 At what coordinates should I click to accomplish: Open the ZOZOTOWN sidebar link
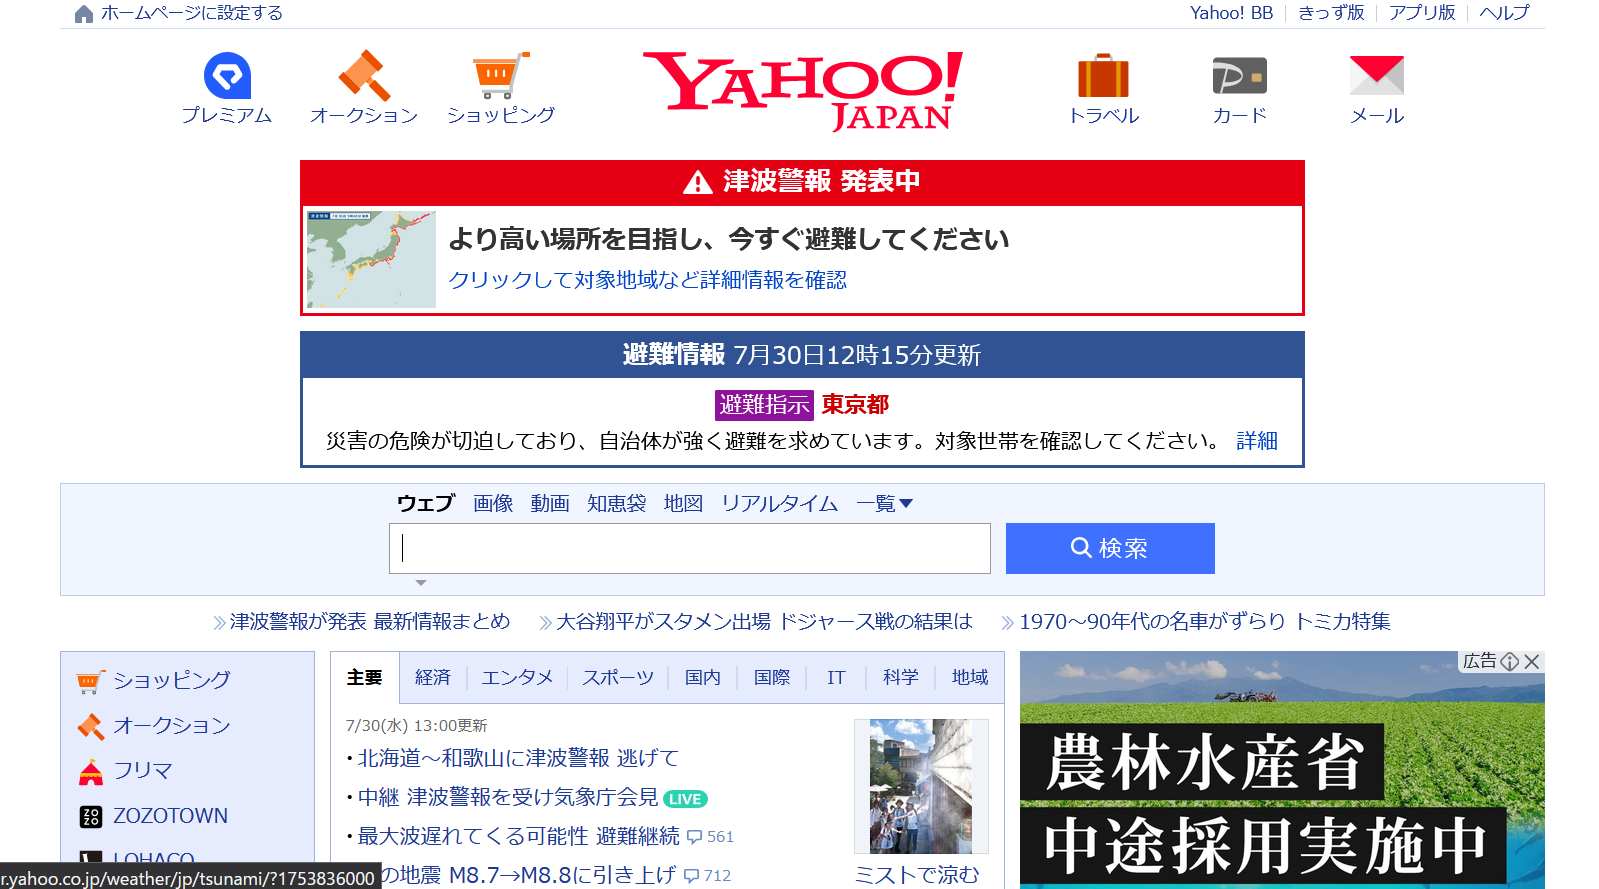click(170, 816)
